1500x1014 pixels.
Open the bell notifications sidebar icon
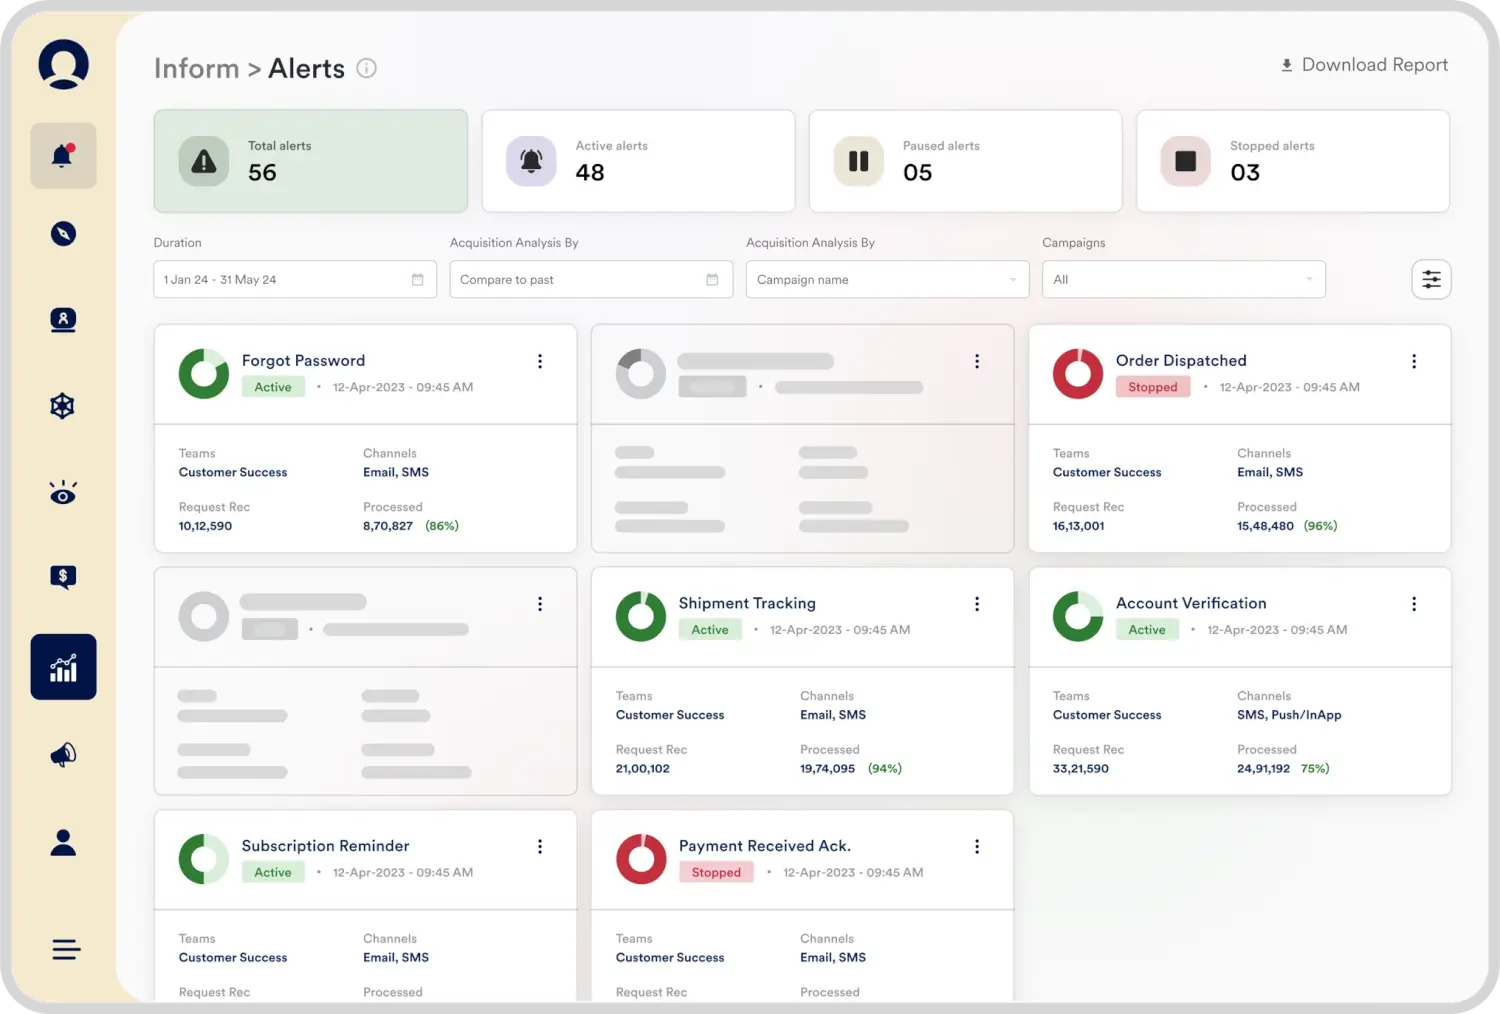63,156
